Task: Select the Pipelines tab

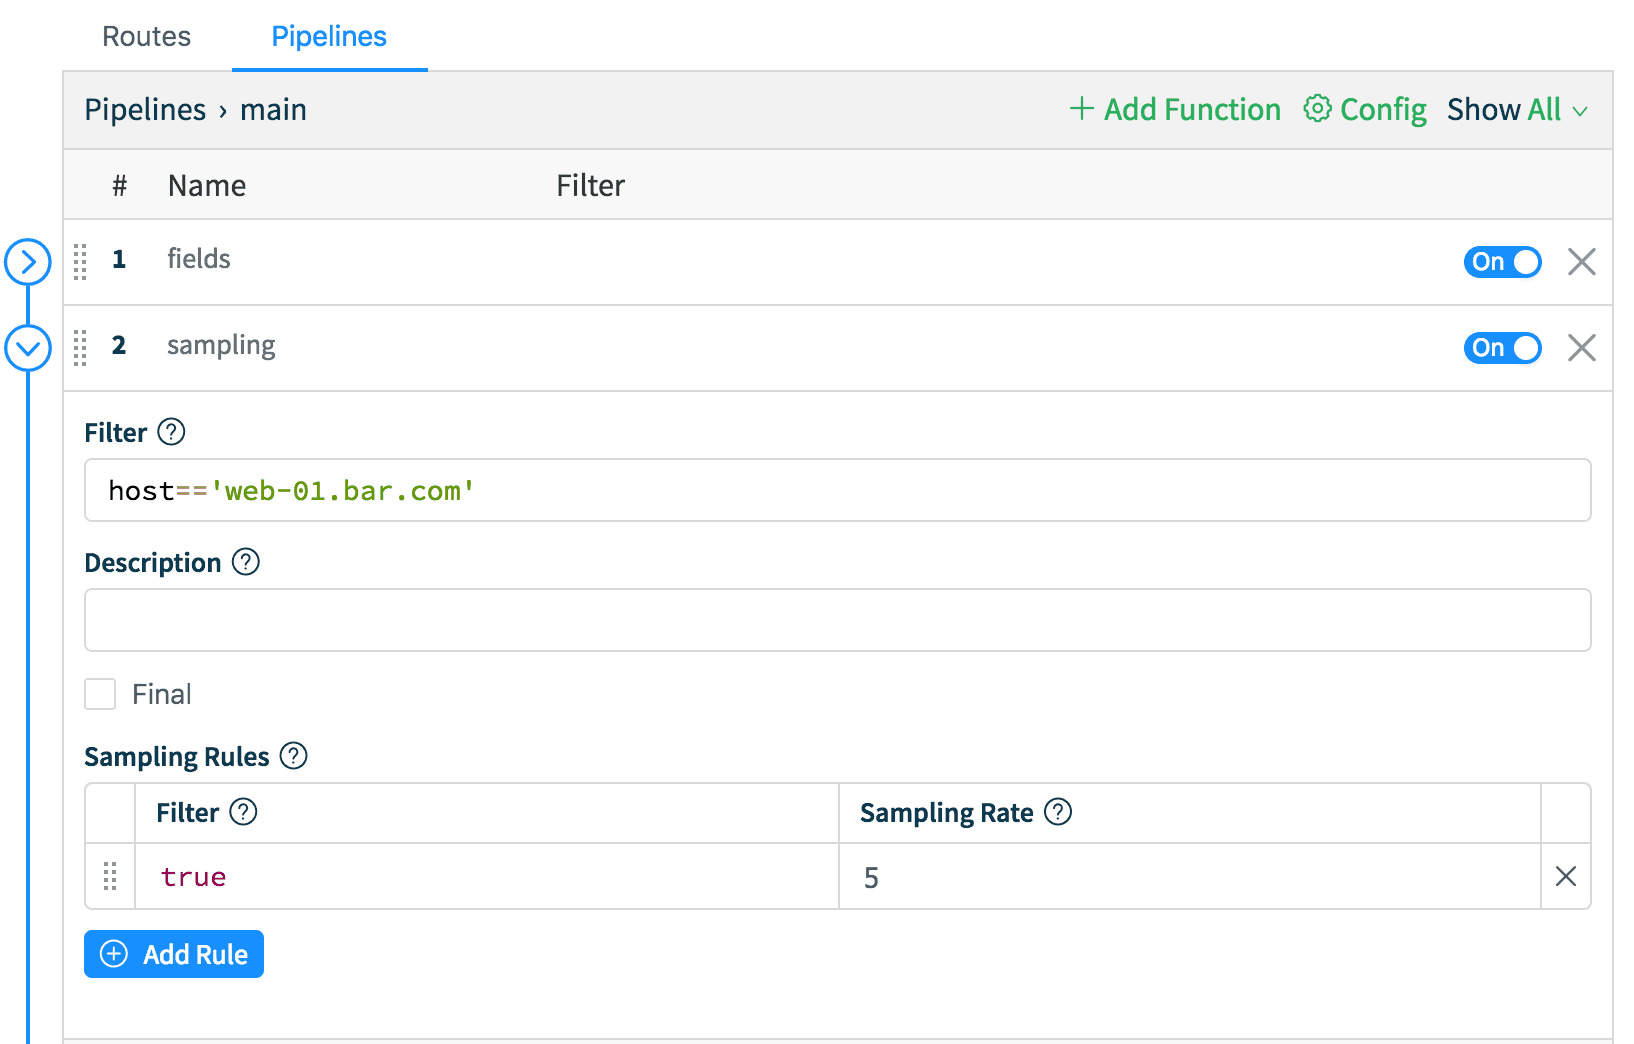Action: pyautogui.click(x=329, y=37)
